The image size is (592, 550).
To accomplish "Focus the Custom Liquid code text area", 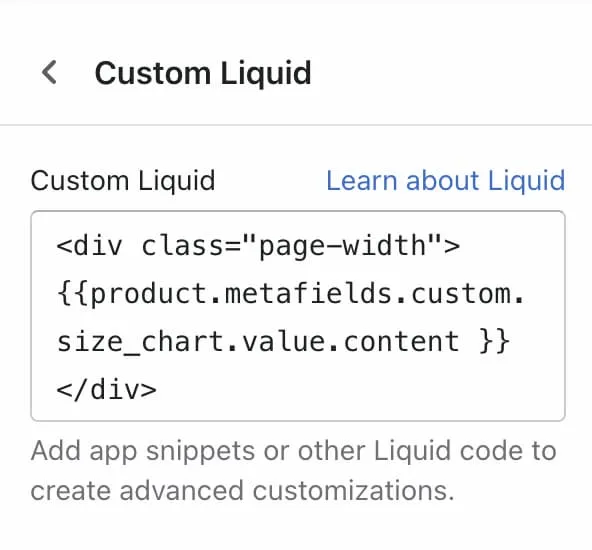I will [298, 316].
